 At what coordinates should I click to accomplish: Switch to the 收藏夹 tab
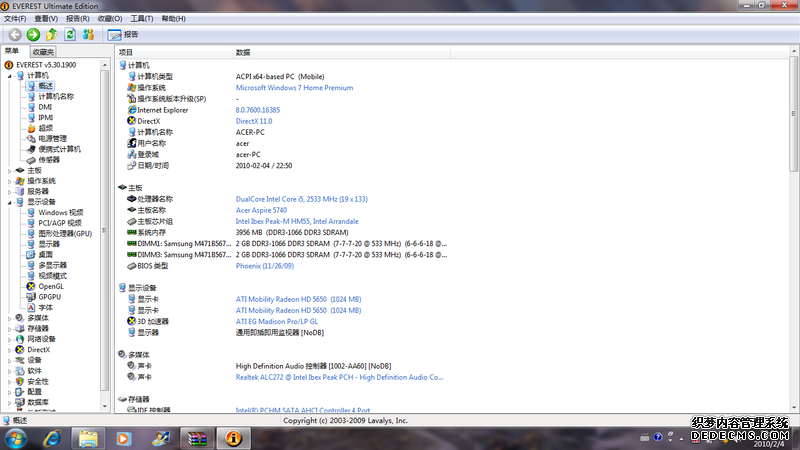click(43, 52)
